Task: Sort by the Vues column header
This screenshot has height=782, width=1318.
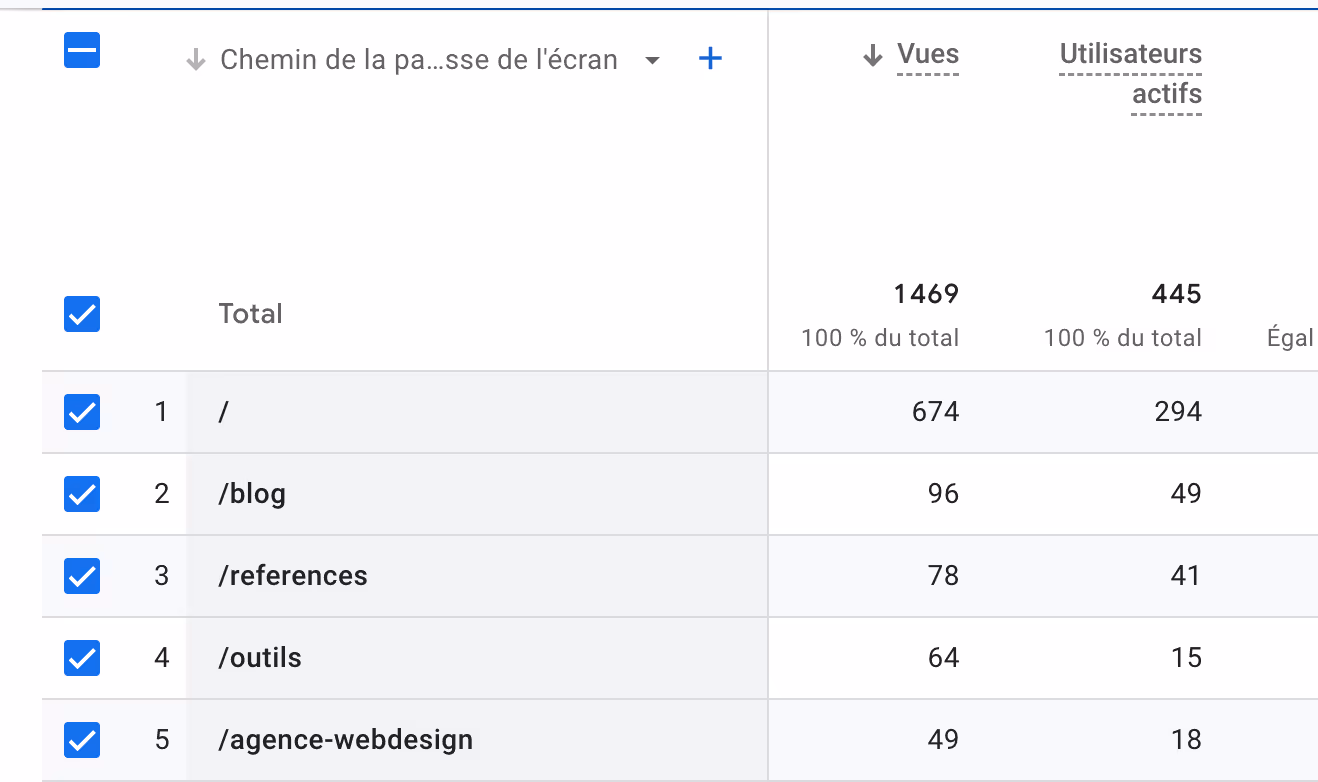Action: [928, 54]
